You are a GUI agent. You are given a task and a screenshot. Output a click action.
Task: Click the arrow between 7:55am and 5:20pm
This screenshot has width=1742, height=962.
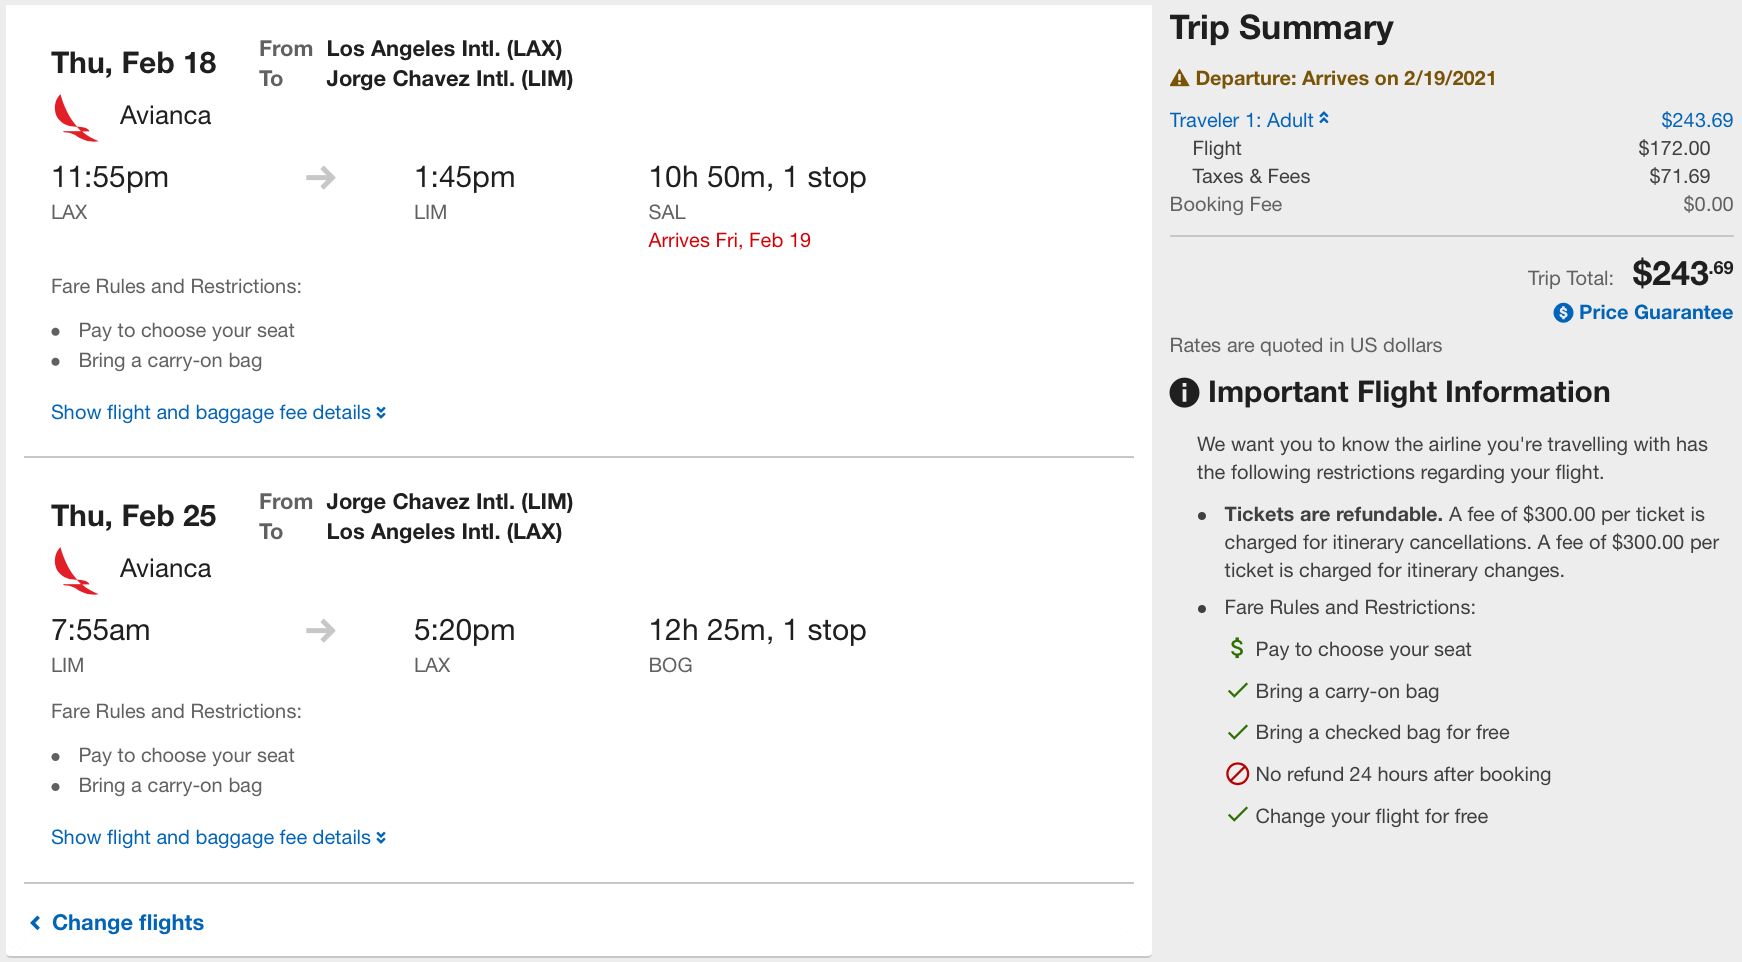tap(321, 631)
